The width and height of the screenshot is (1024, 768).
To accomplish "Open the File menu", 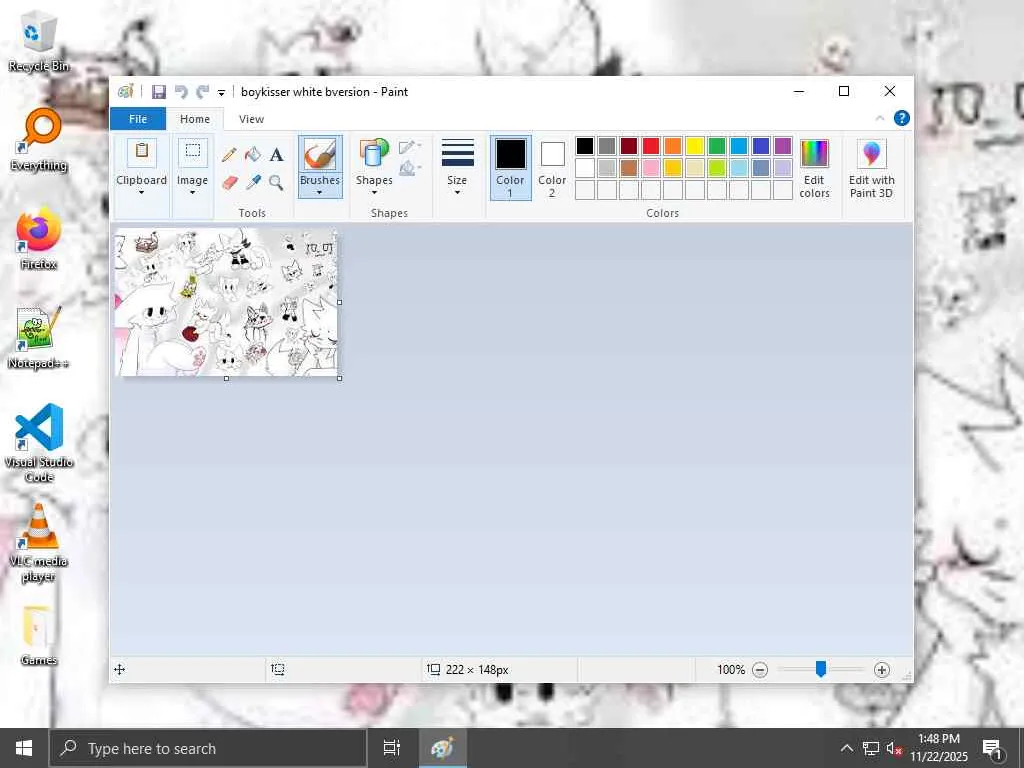I will point(138,119).
